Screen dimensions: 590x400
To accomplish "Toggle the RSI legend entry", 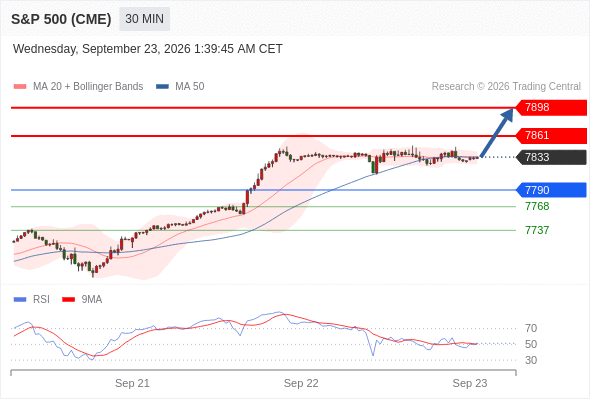I will tap(41, 300).
